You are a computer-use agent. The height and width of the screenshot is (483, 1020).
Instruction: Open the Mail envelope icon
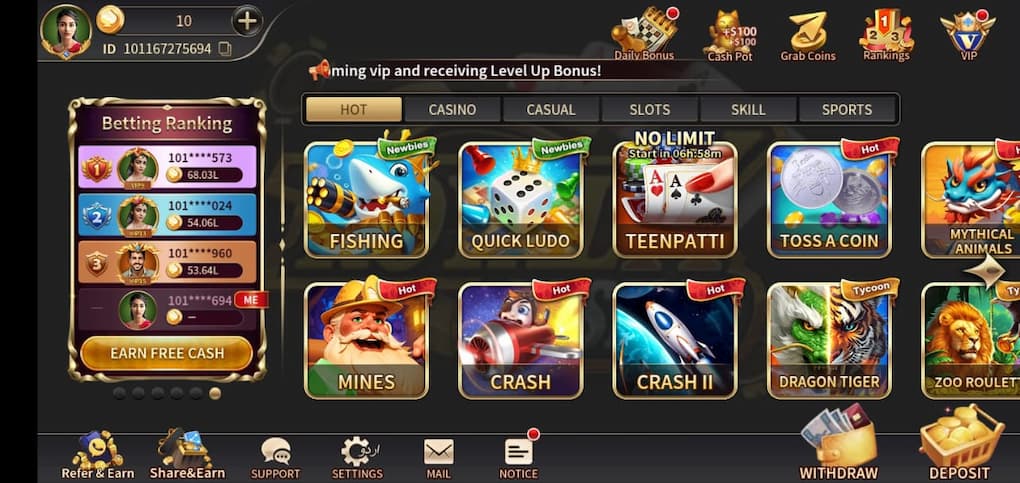point(438,459)
